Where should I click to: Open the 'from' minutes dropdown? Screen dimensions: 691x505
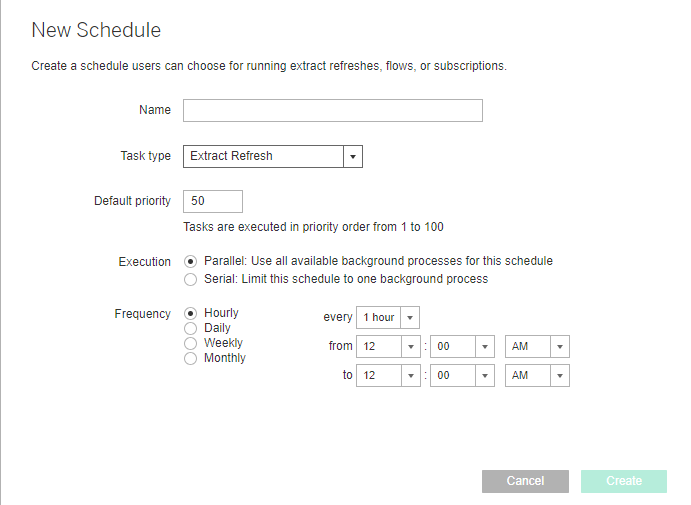click(462, 346)
